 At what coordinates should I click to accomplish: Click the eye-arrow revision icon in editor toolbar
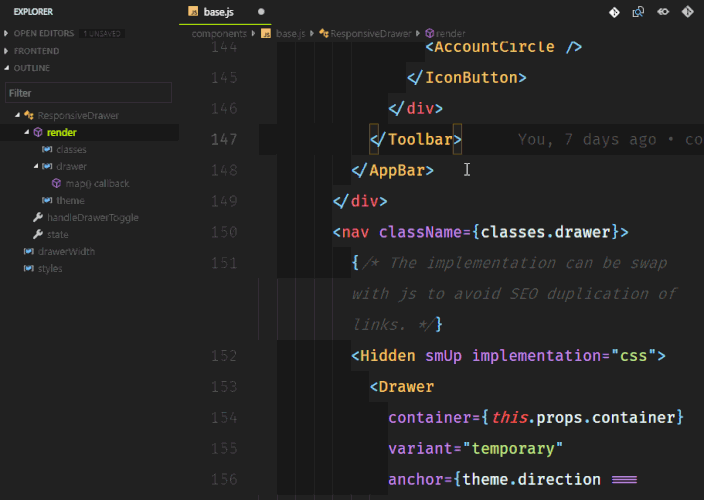pos(663,12)
